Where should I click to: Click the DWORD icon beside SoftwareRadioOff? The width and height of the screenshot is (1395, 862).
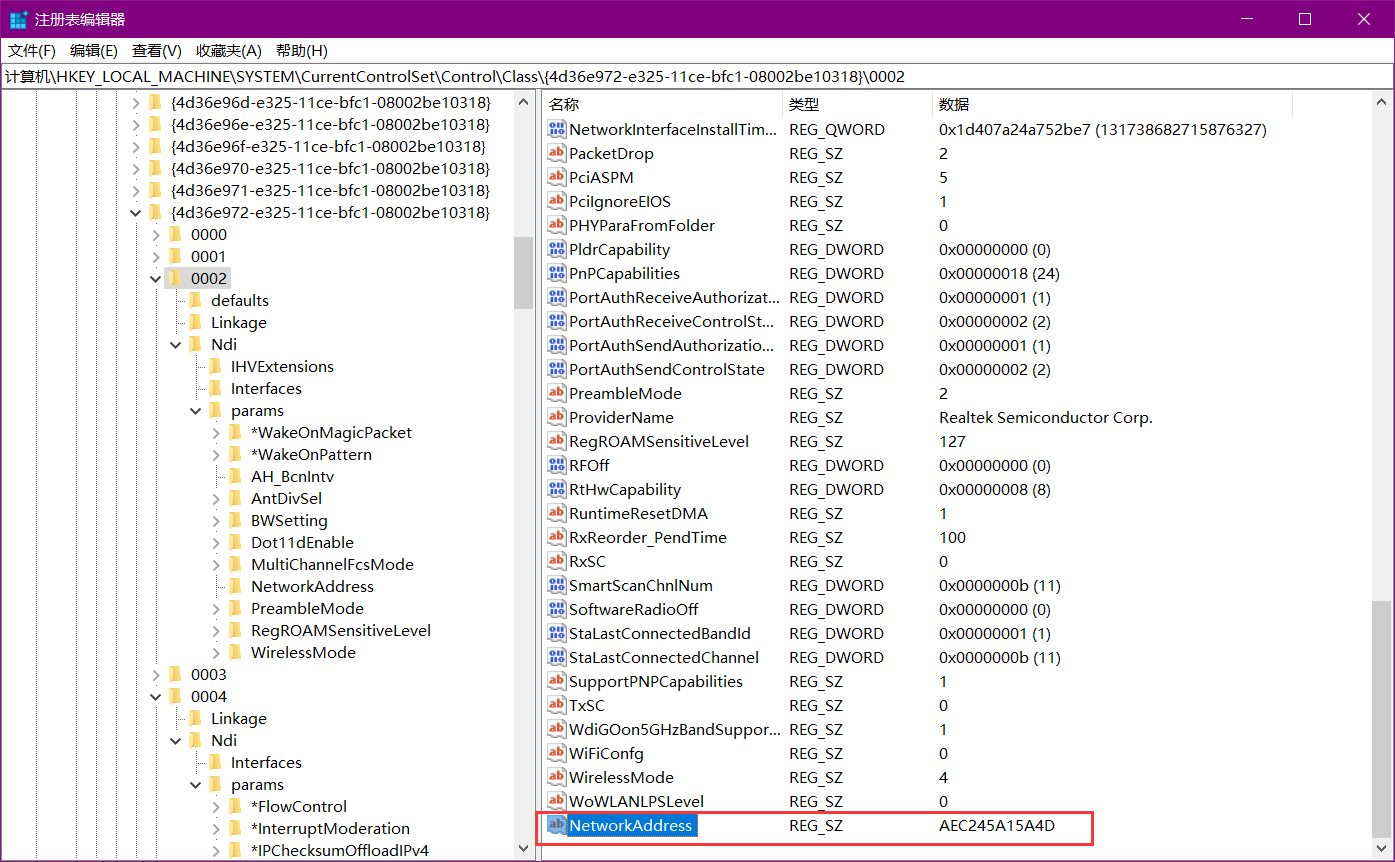point(557,609)
